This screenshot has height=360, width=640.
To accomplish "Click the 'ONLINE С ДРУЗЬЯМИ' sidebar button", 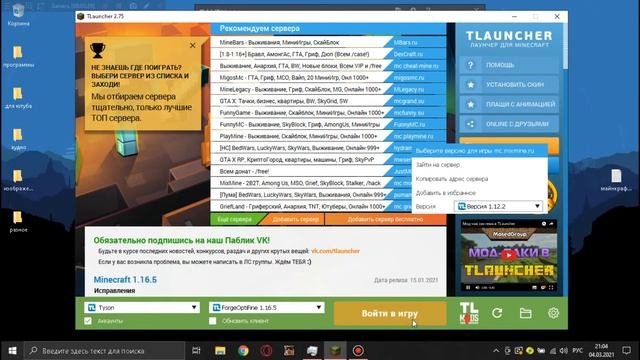I will click(509, 124).
